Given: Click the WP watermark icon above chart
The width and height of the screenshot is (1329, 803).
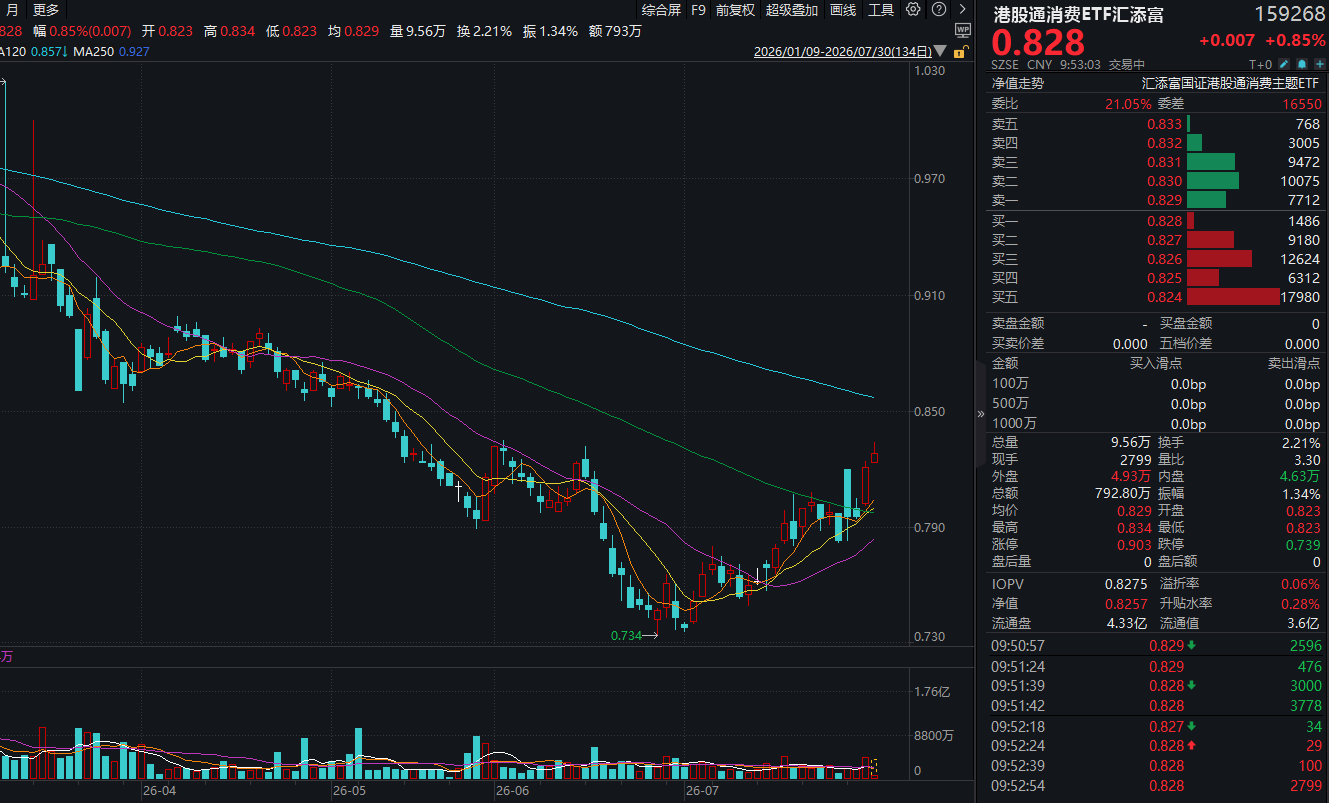Looking at the screenshot, I should pyautogui.click(x=962, y=30).
